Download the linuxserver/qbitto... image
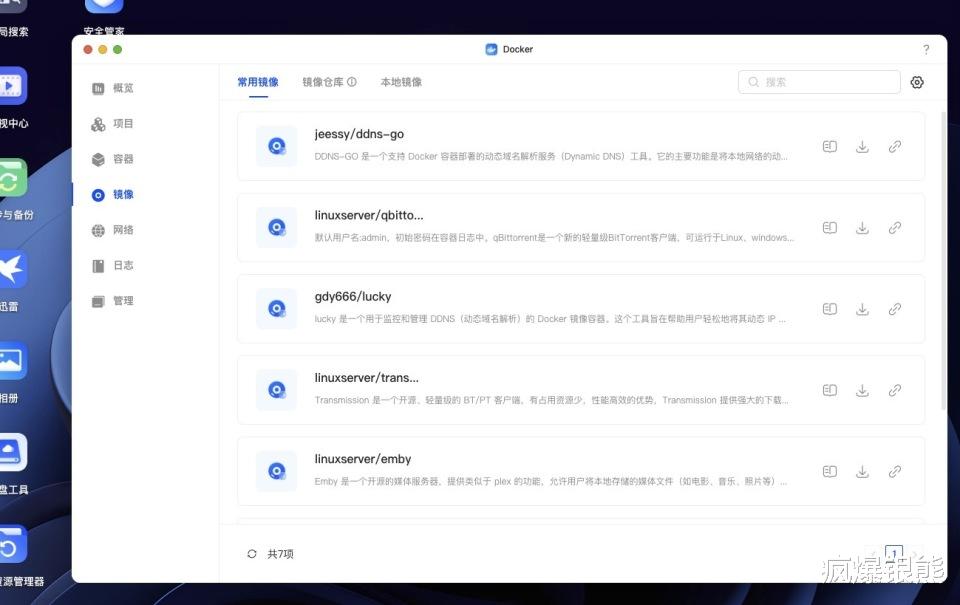Viewport: 960px width, 605px height. [x=862, y=228]
